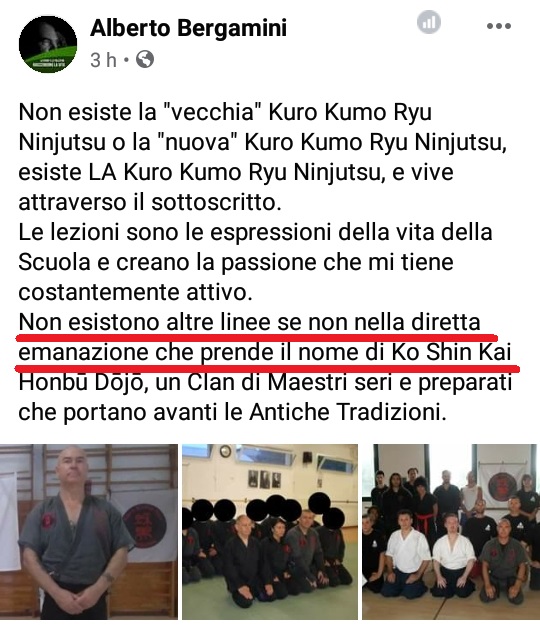The height and width of the screenshot is (625, 540).
Task: Click the globe public-privacy icon
Action: pyautogui.click(x=145, y=60)
